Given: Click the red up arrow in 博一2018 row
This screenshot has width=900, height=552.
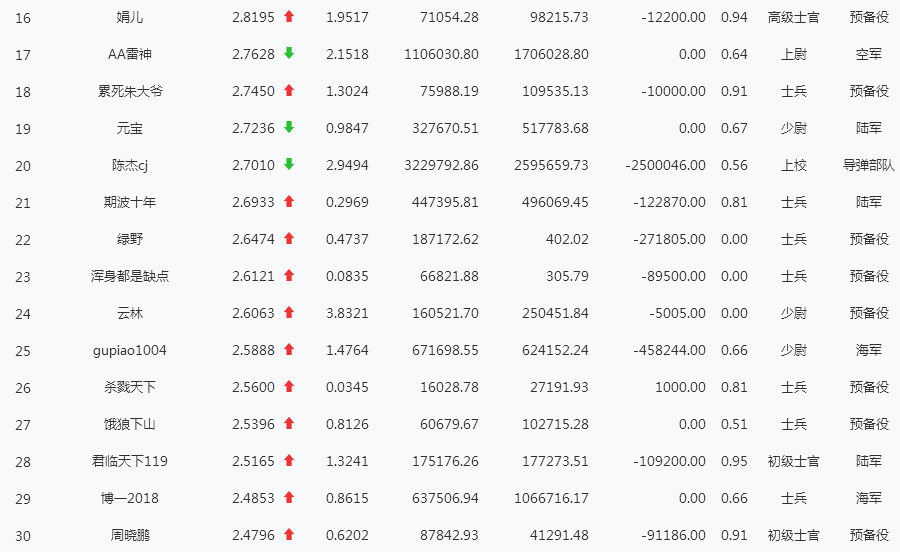Looking at the screenshot, I should click(x=289, y=497).
